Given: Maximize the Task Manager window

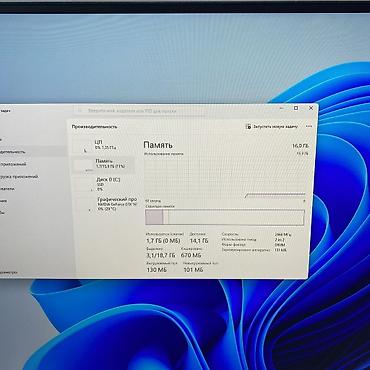Looking at the screenshot, I should pos(296,108).
